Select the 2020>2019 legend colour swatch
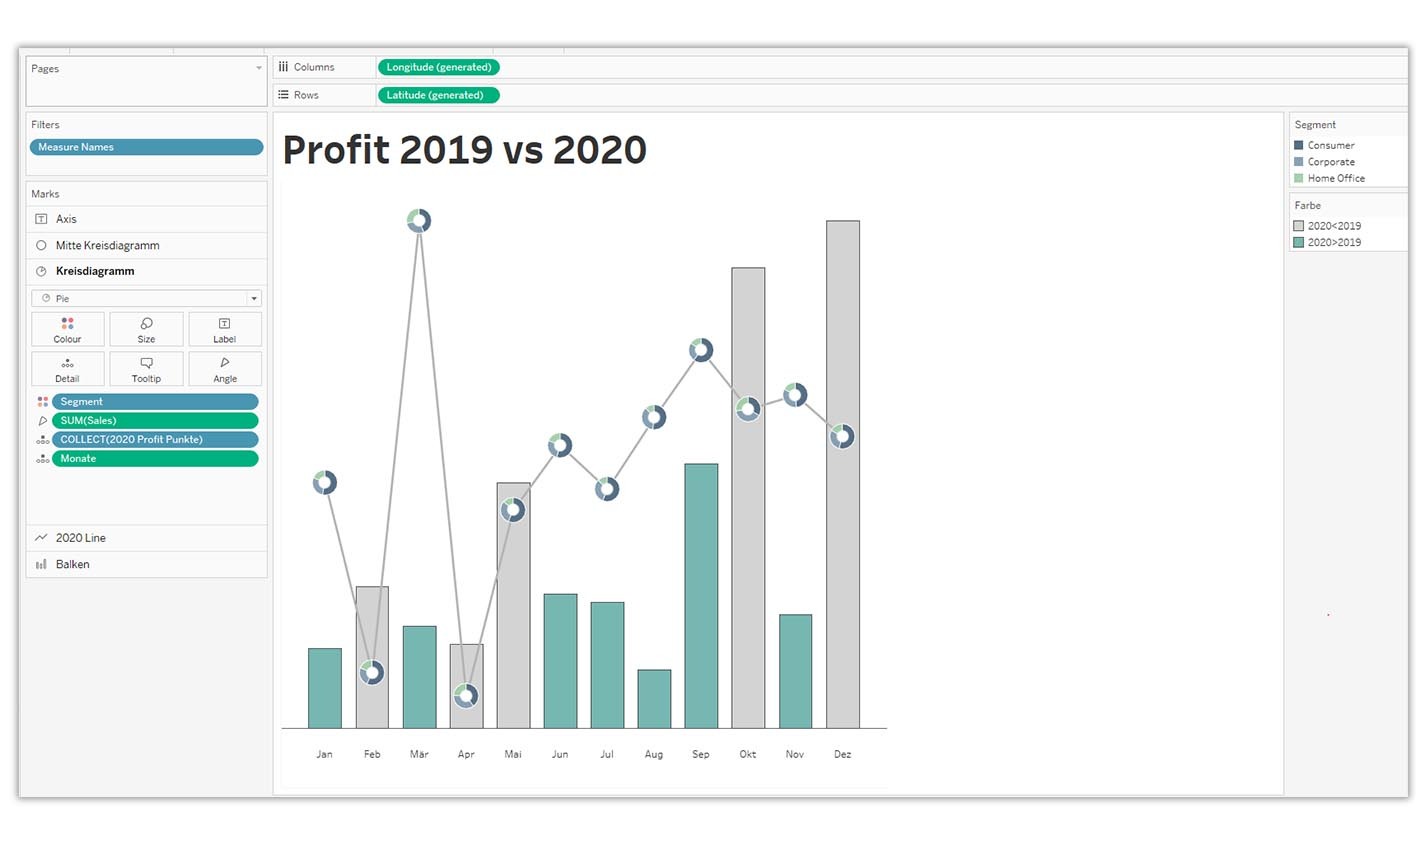 [1299, 242]
